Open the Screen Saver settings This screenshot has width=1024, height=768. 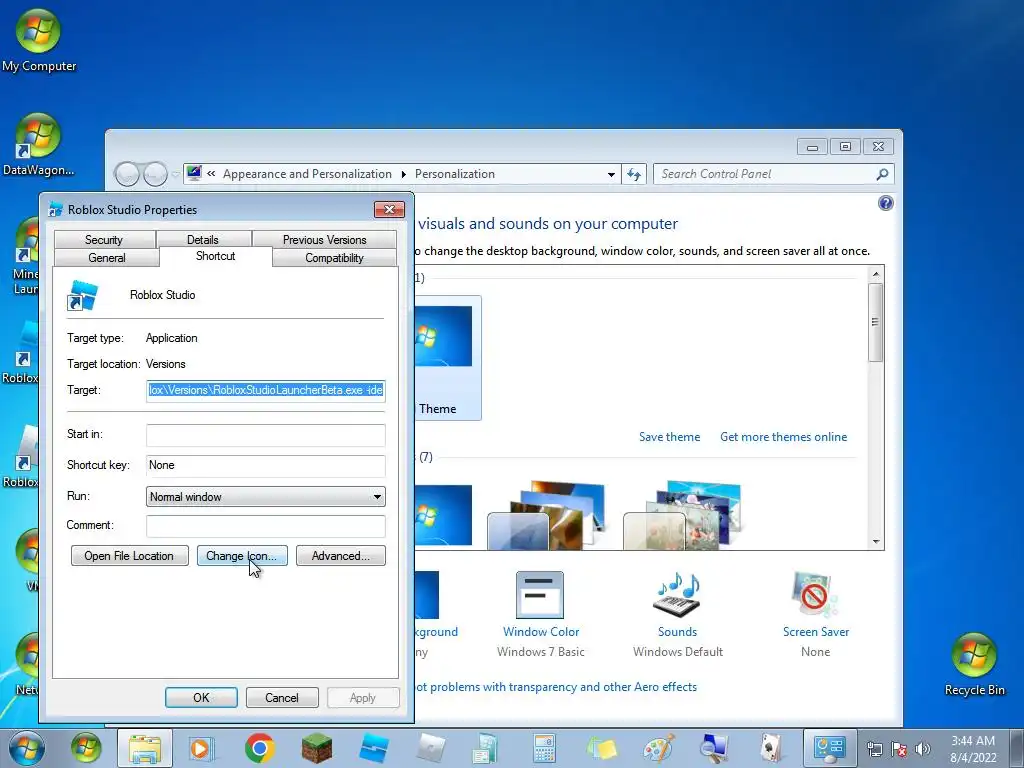pyautogui.click(x=816, y=614)
